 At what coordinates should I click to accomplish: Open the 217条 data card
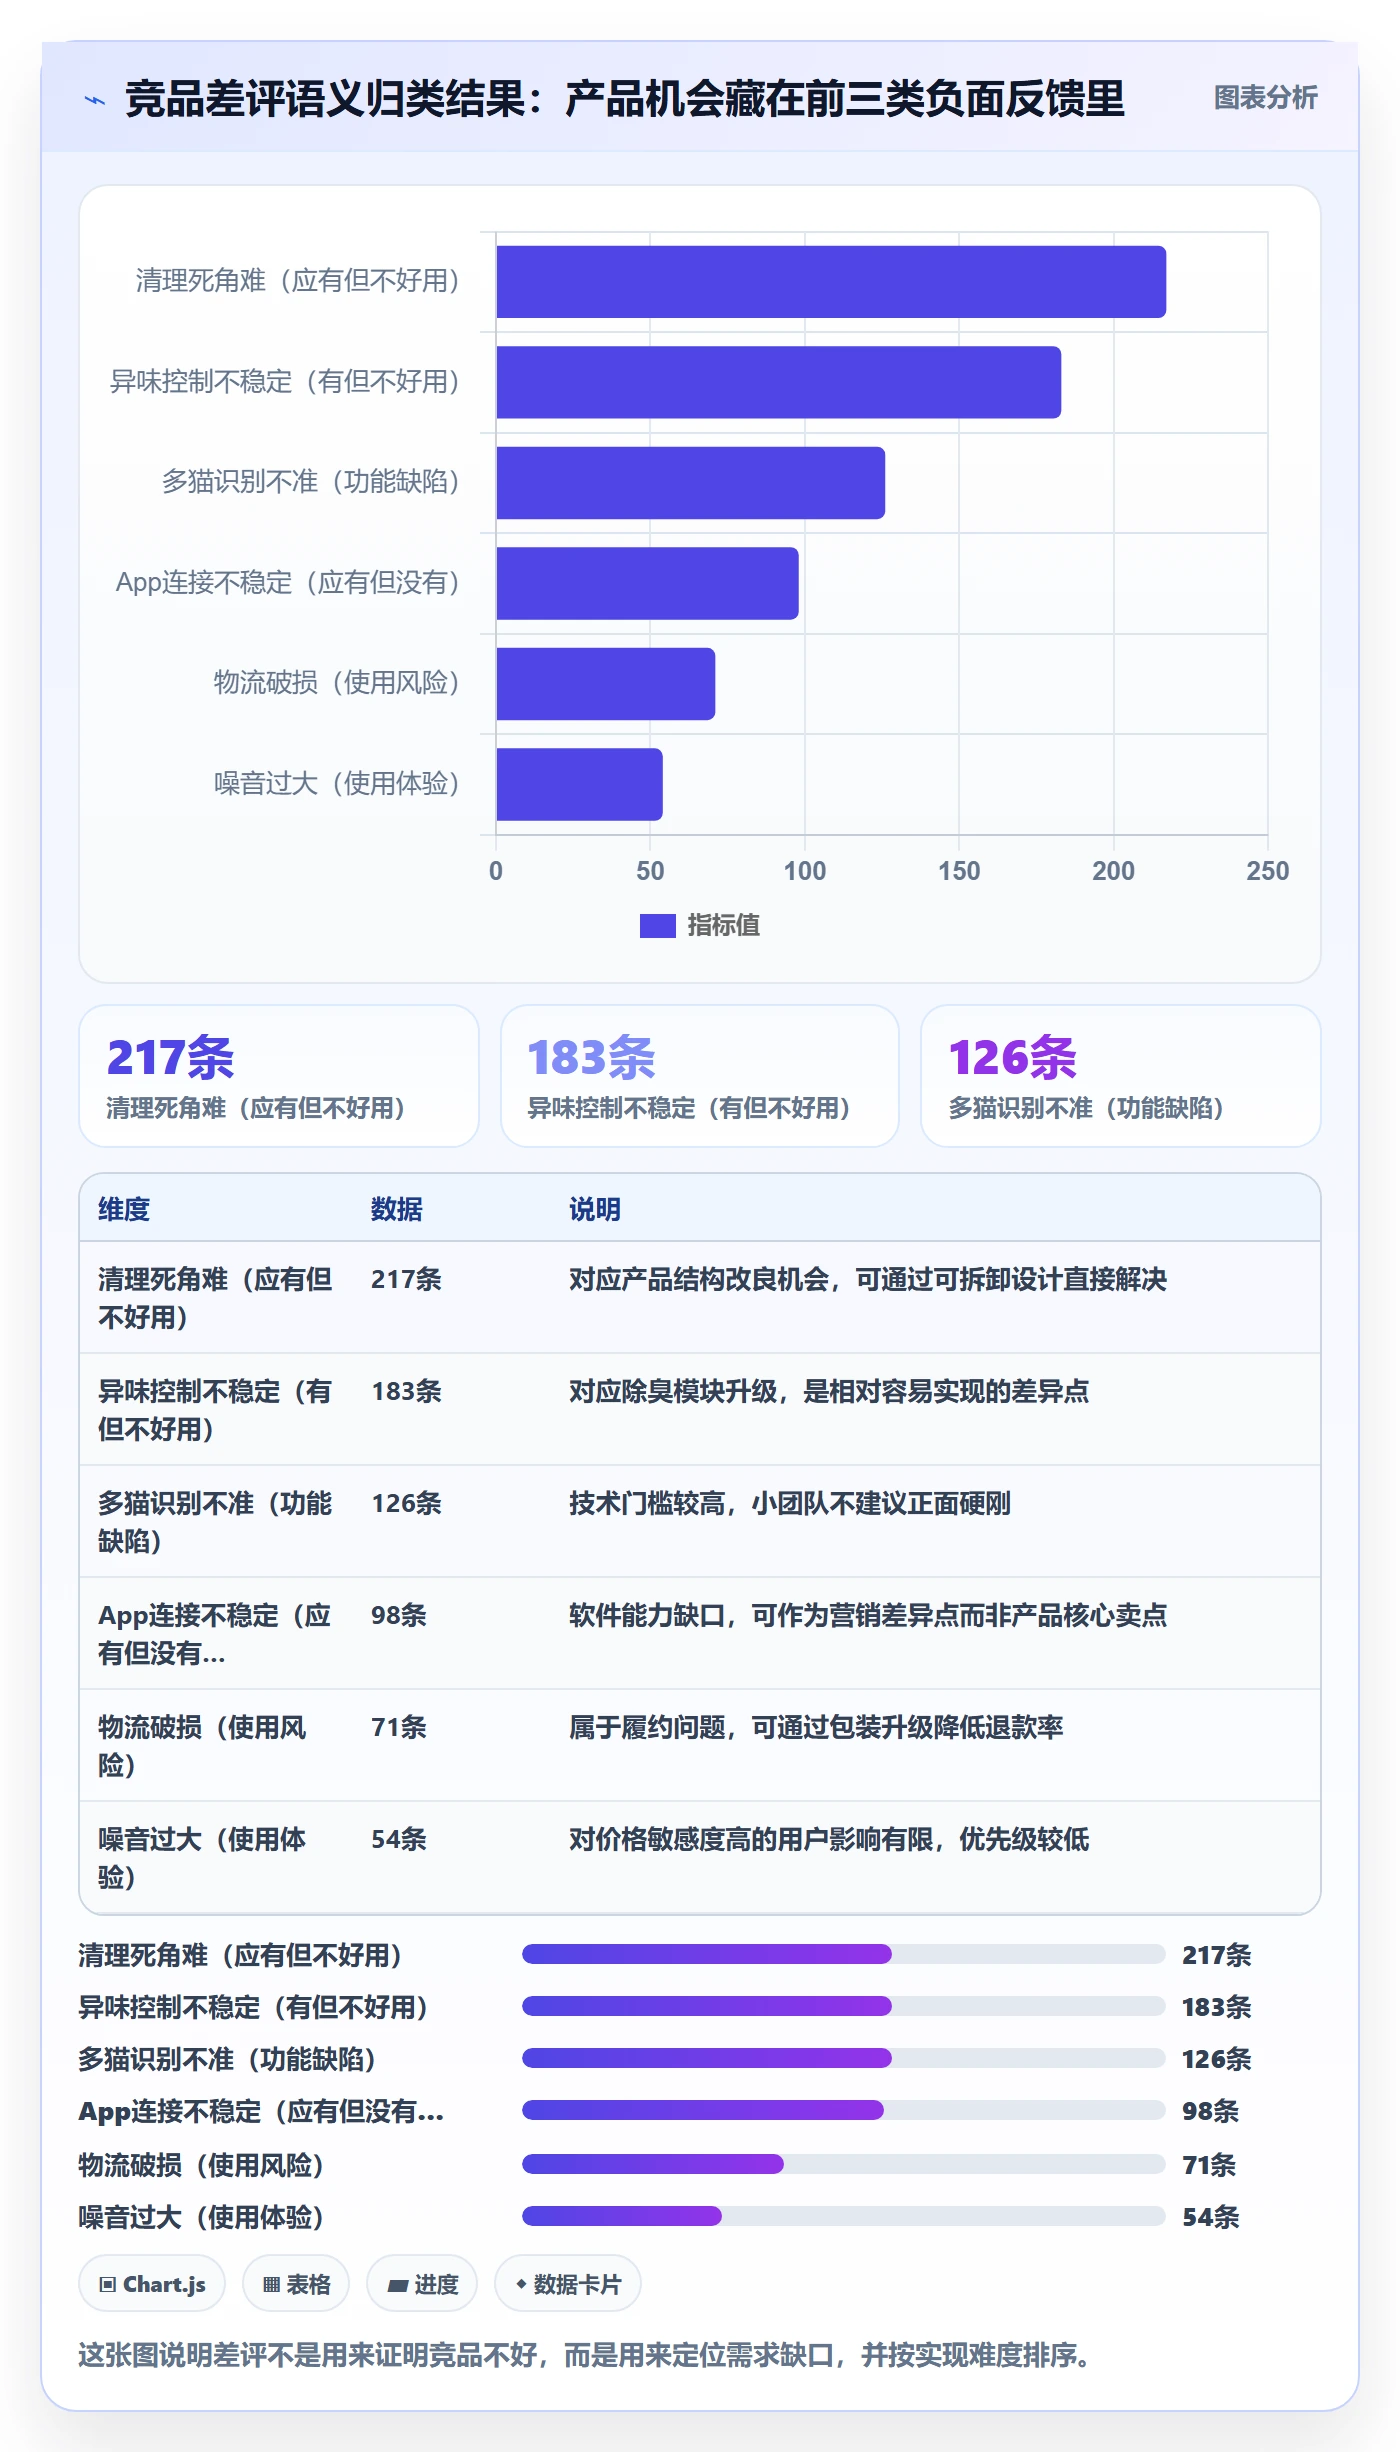click(279, 1076)
